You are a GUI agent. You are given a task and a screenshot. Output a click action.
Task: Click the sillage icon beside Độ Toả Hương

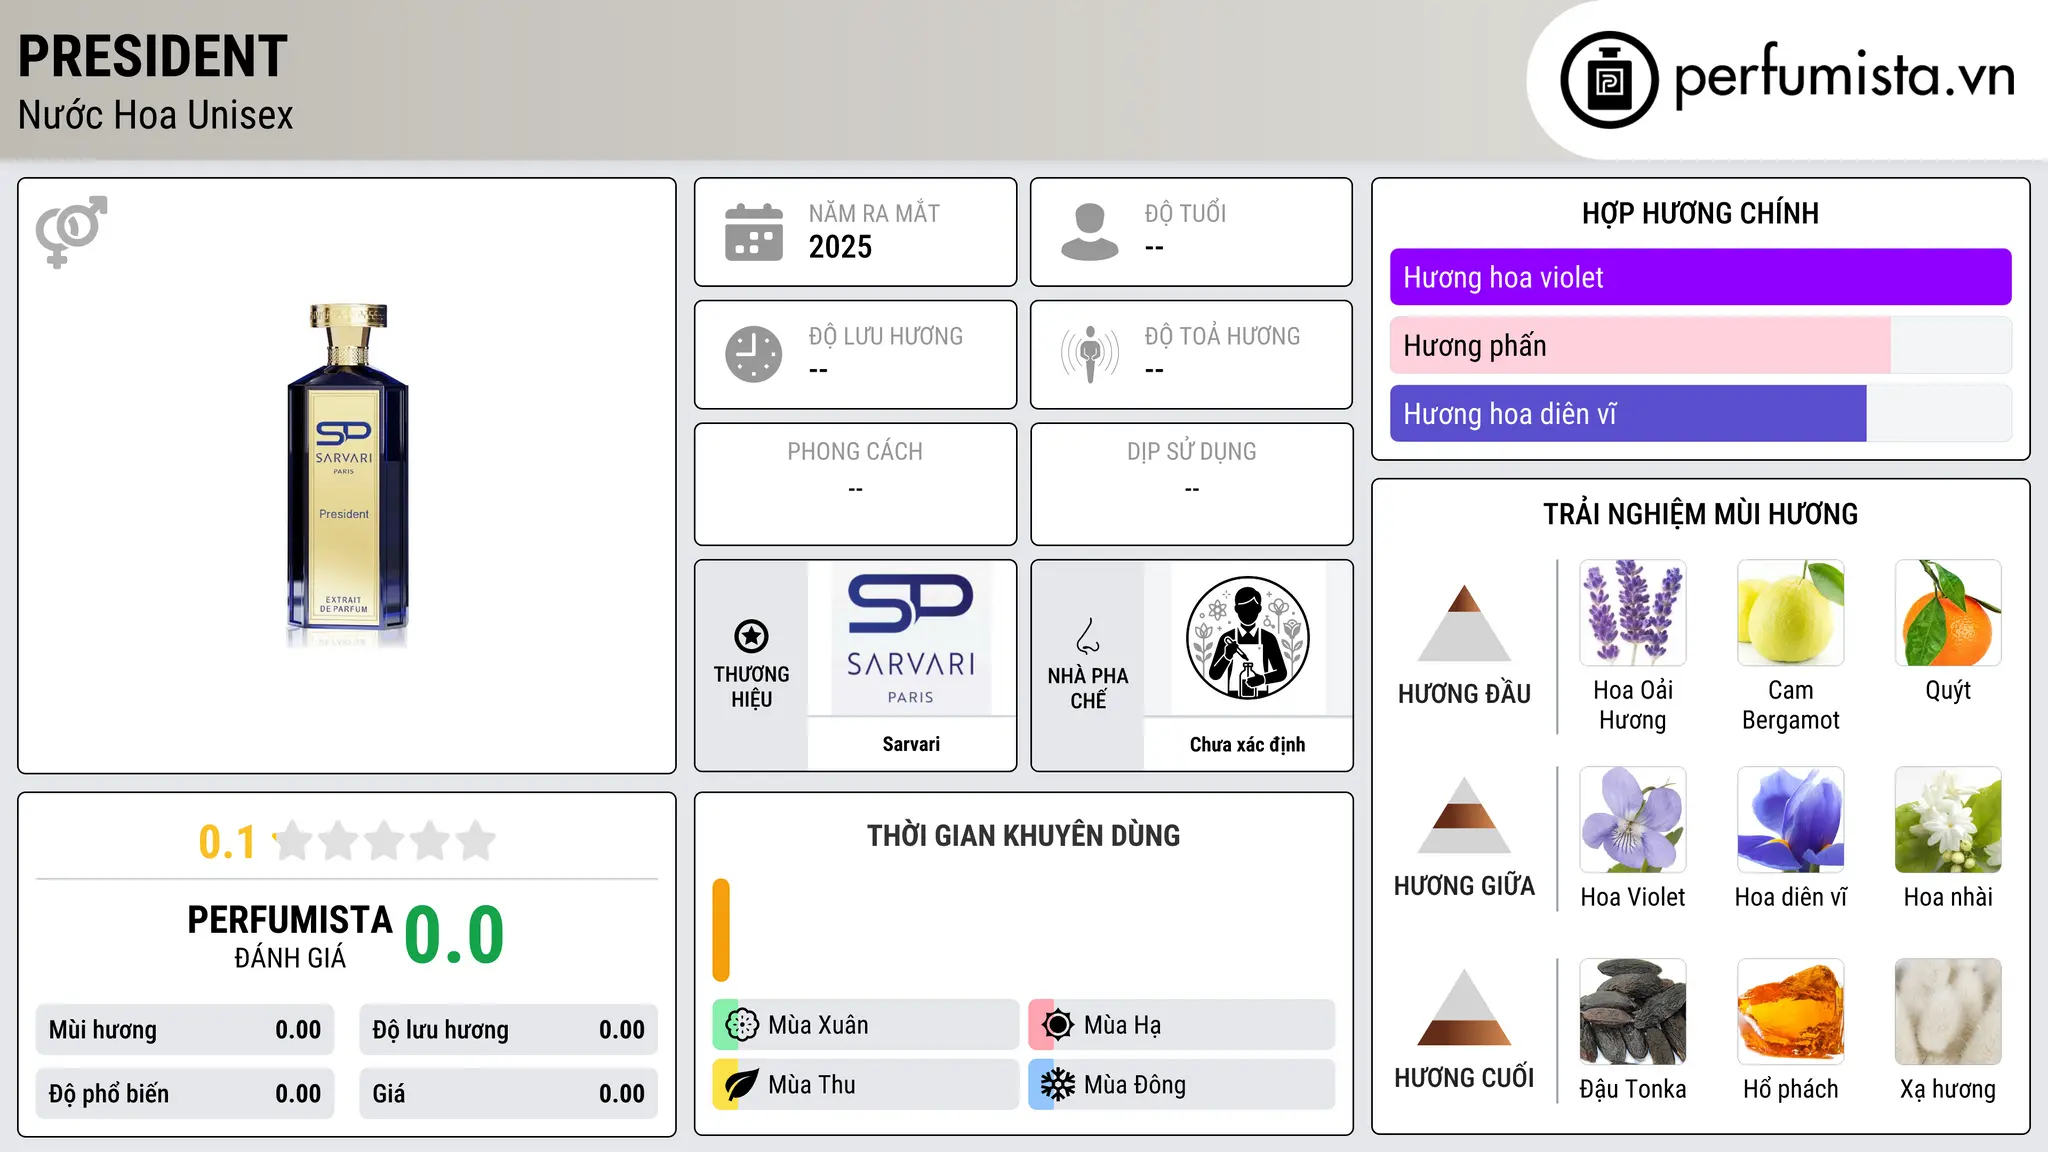tap(1089, 354)
